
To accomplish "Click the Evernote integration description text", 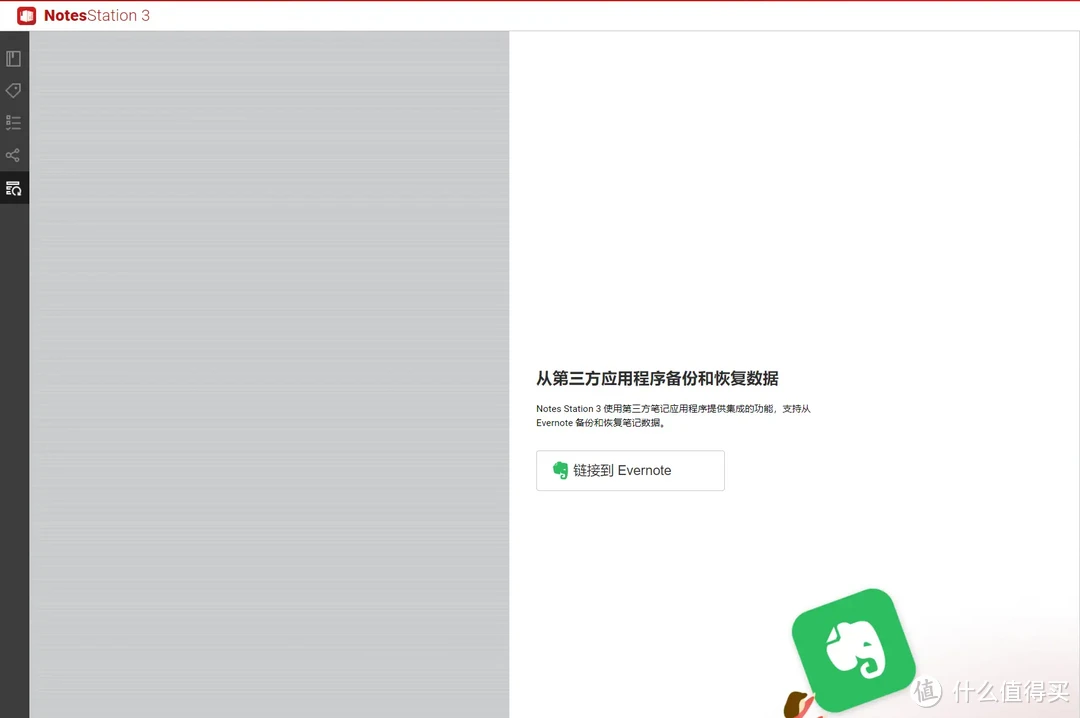I will [x=673, y=415].
